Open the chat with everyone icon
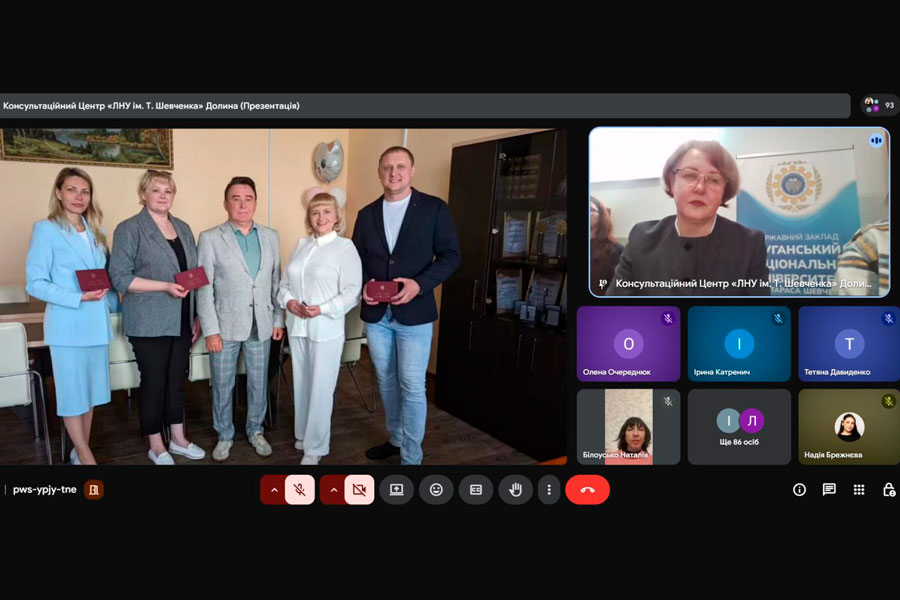The image size is (900, 600). click(x=829, y=490)
